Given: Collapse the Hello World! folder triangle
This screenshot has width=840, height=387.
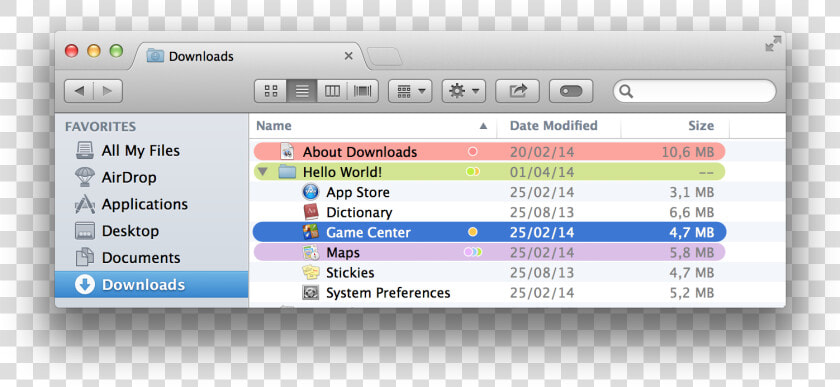Looking at the screenshot, I should [262, 172].
